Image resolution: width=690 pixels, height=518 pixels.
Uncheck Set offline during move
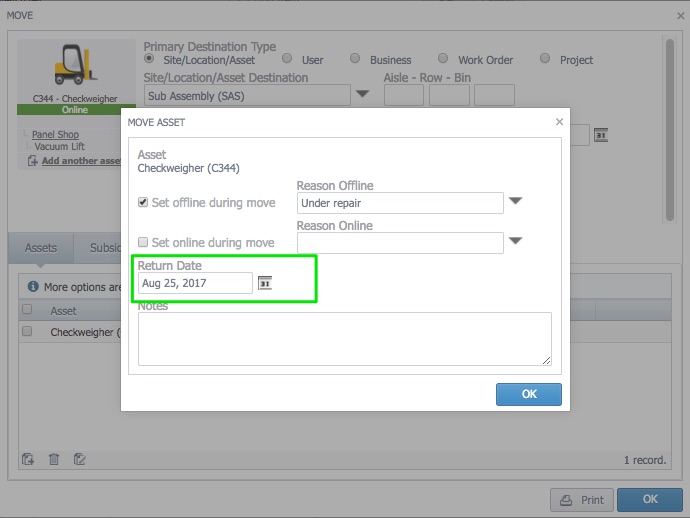(143, 203)
